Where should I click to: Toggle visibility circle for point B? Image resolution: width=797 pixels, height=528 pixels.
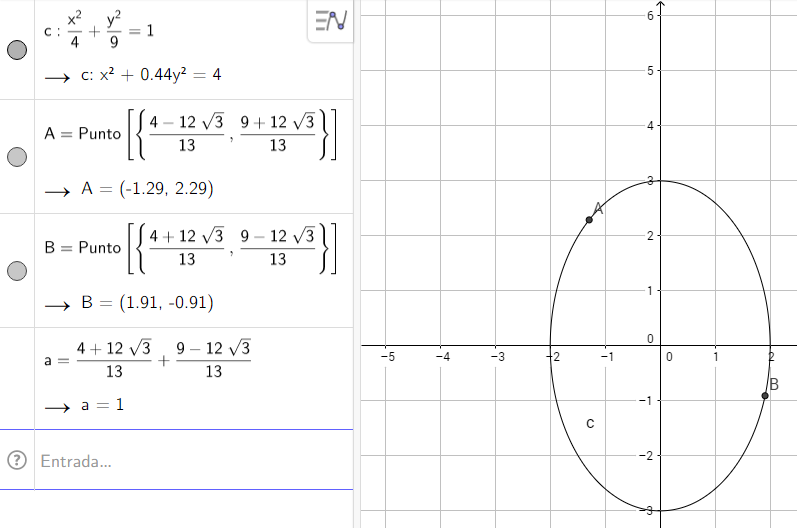[17, 271]
